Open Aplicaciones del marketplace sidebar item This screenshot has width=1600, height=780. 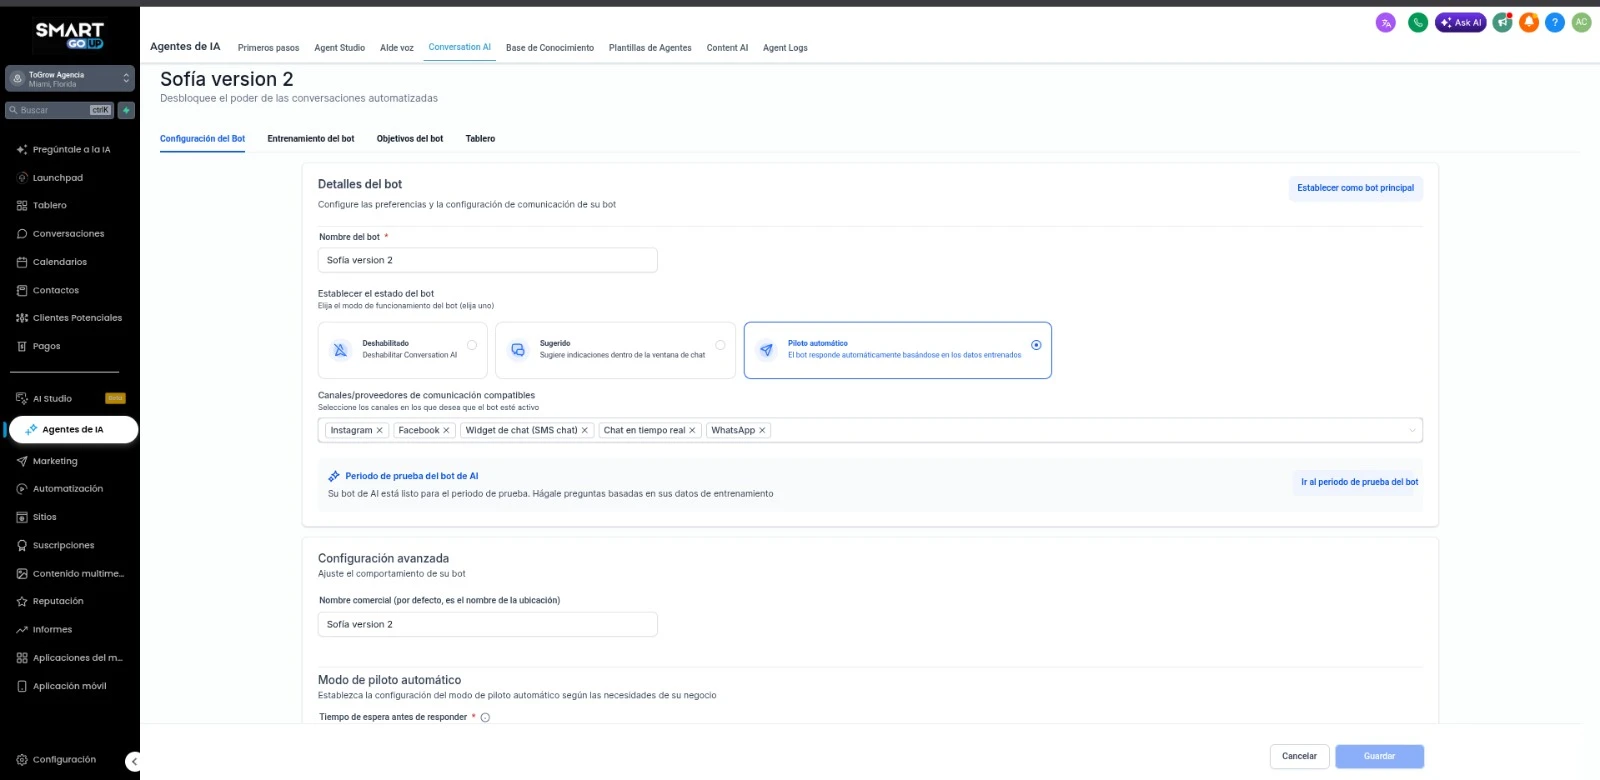click(x=70, y=658)
